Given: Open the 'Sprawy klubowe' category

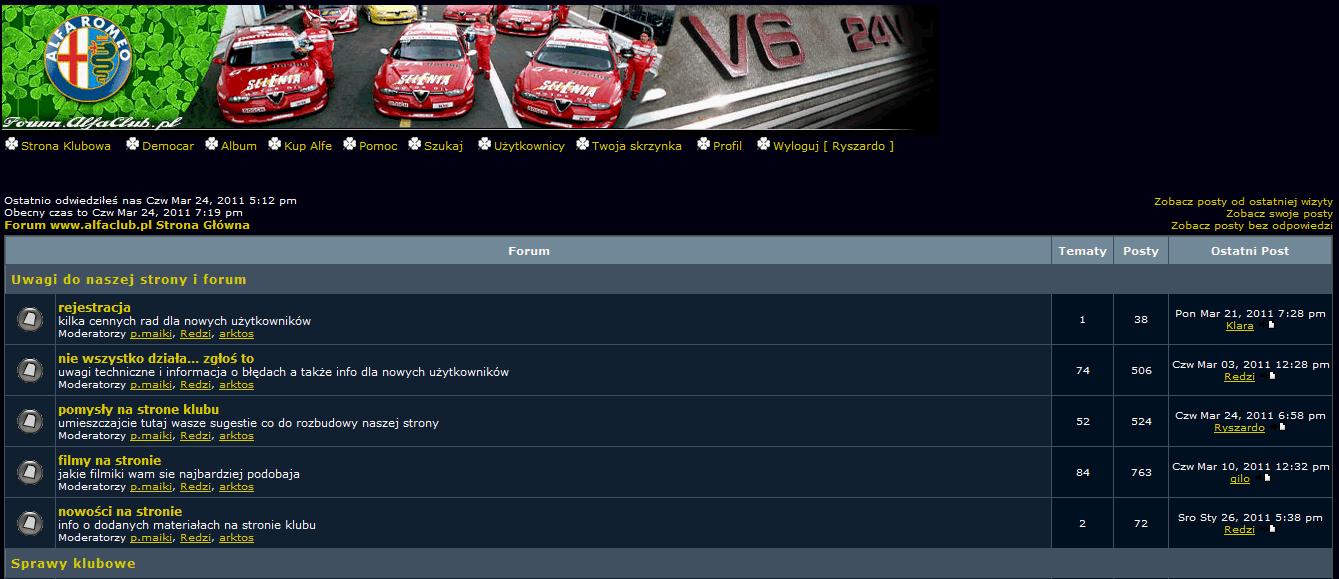Looking at the screenshot, I should tap(73, 564).
